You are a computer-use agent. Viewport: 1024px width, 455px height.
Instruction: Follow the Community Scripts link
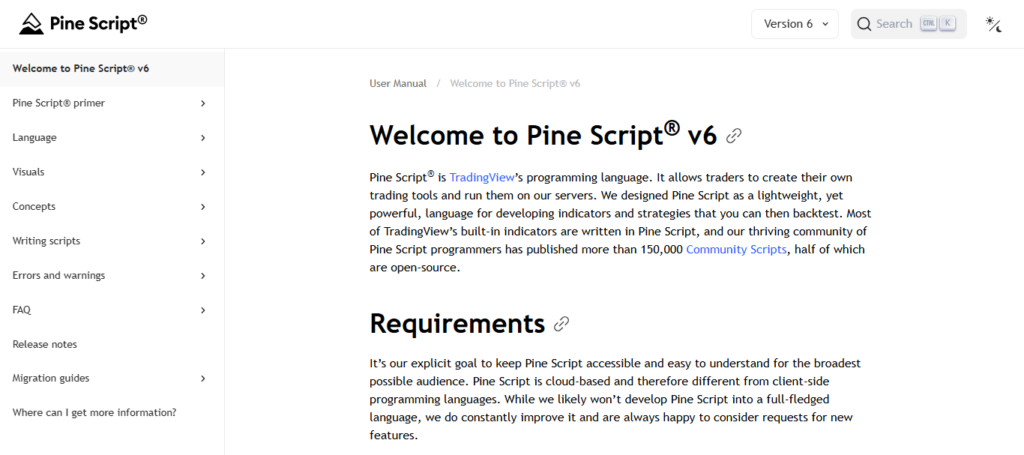pos(736,249)
